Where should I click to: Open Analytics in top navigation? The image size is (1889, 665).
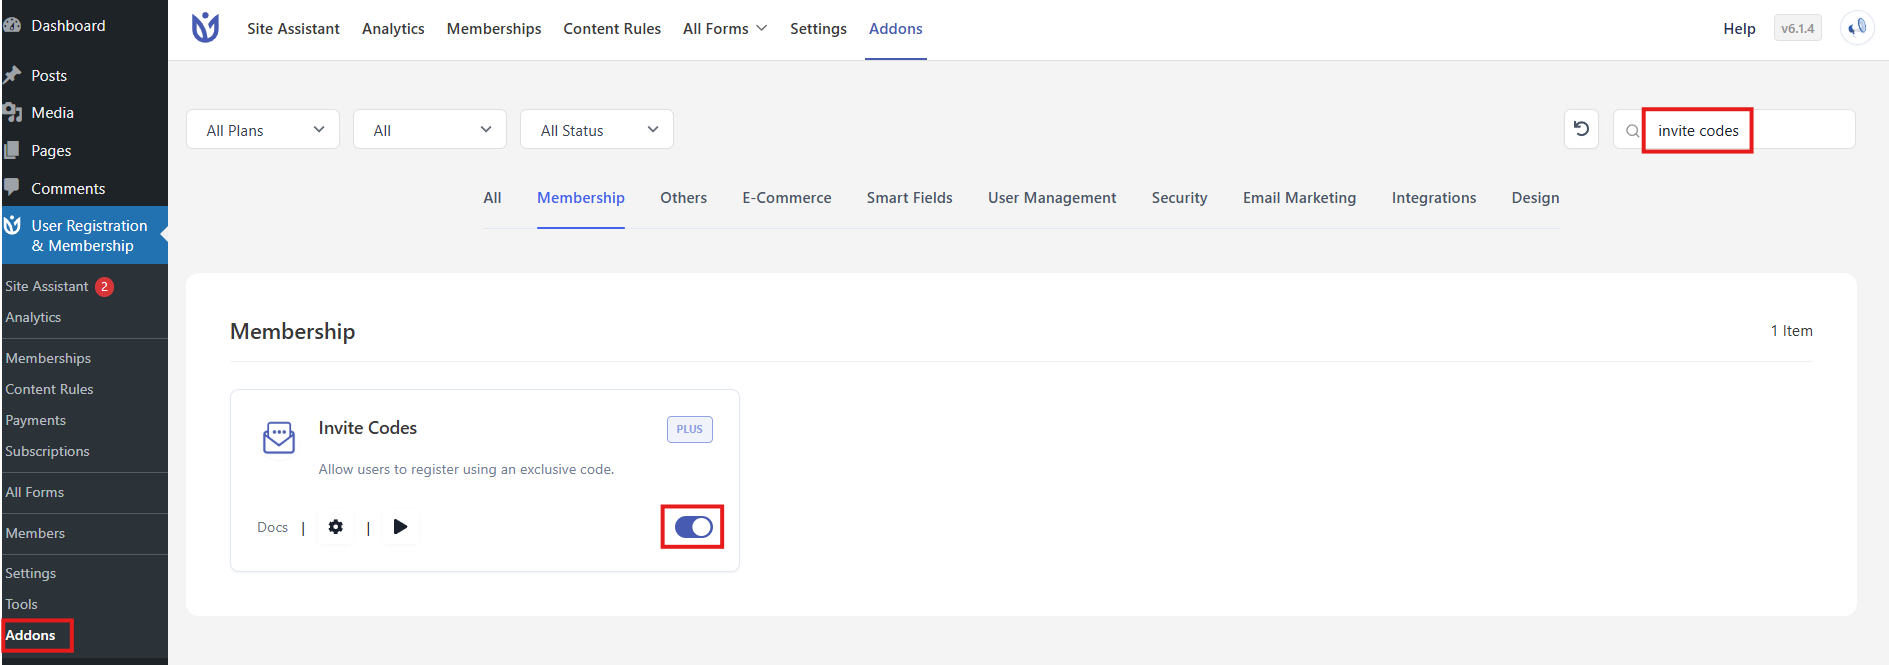click(393, 29)
